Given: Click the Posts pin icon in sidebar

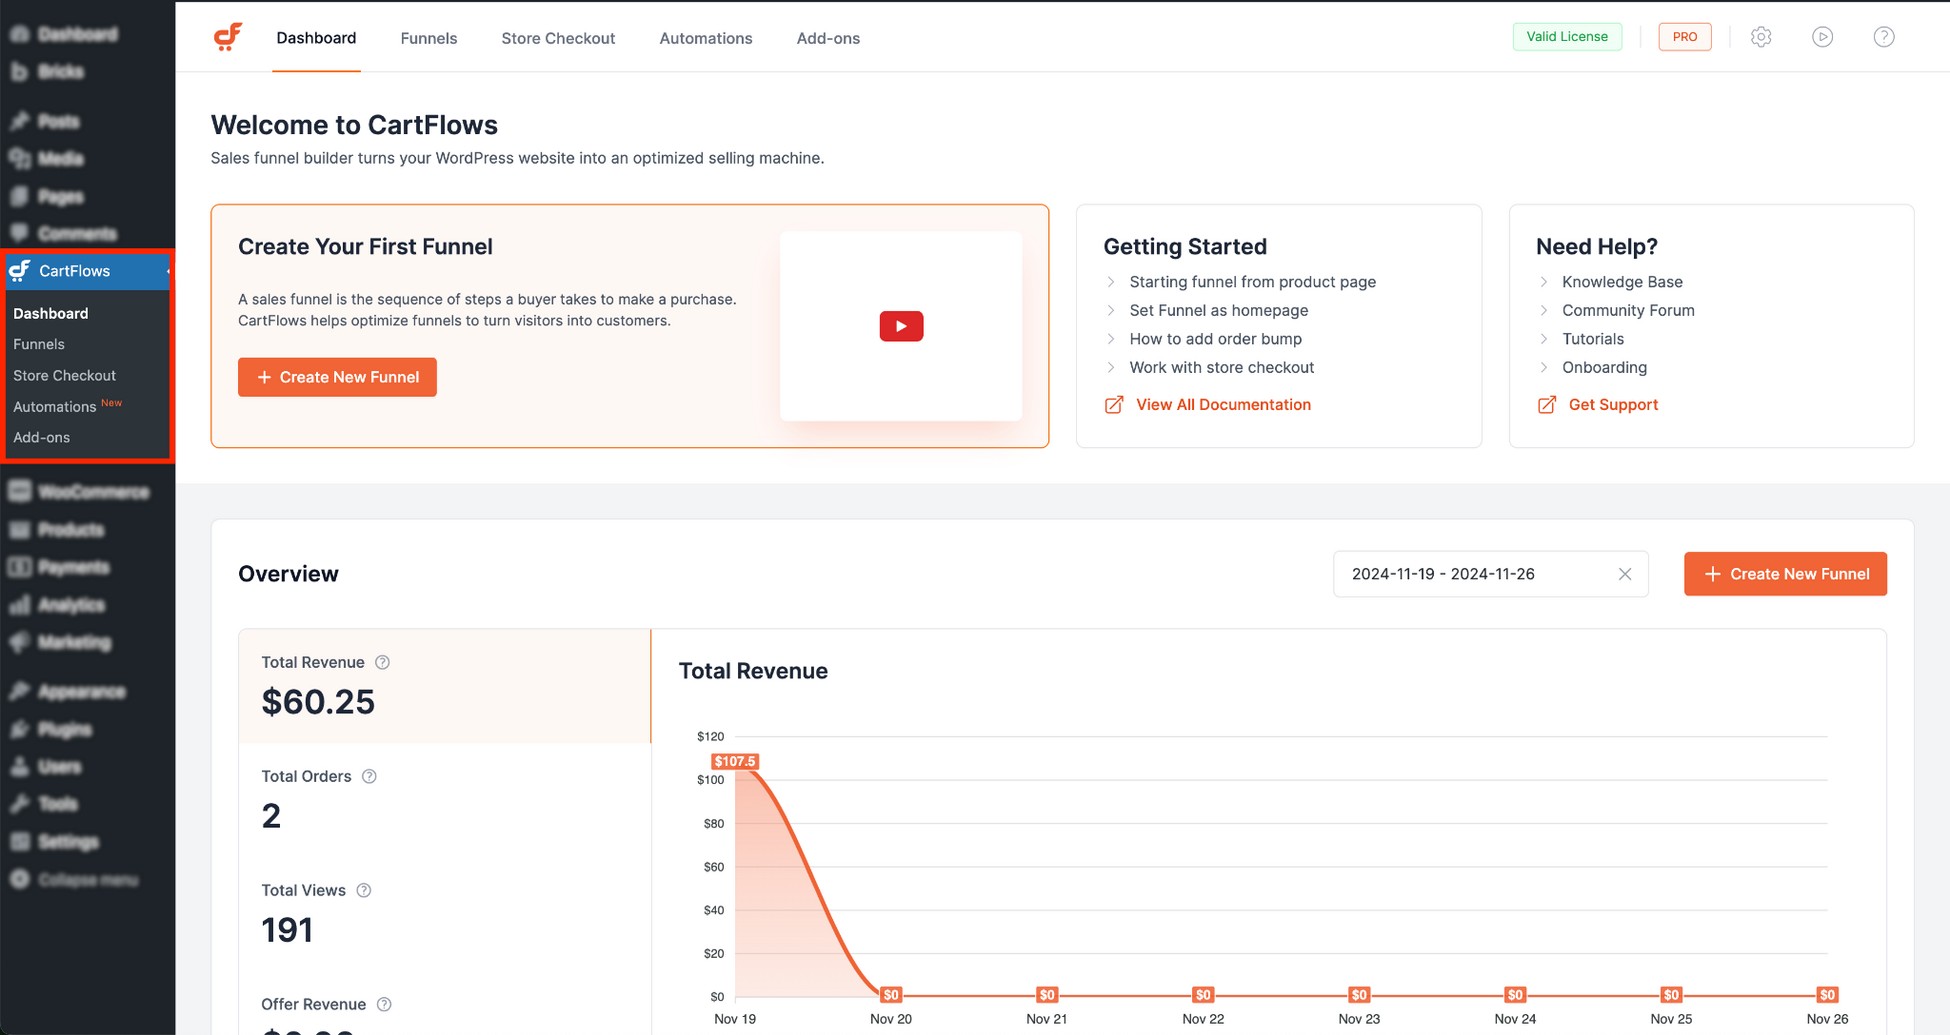Looking at the screenshot, I should click(x=20, y=121).
